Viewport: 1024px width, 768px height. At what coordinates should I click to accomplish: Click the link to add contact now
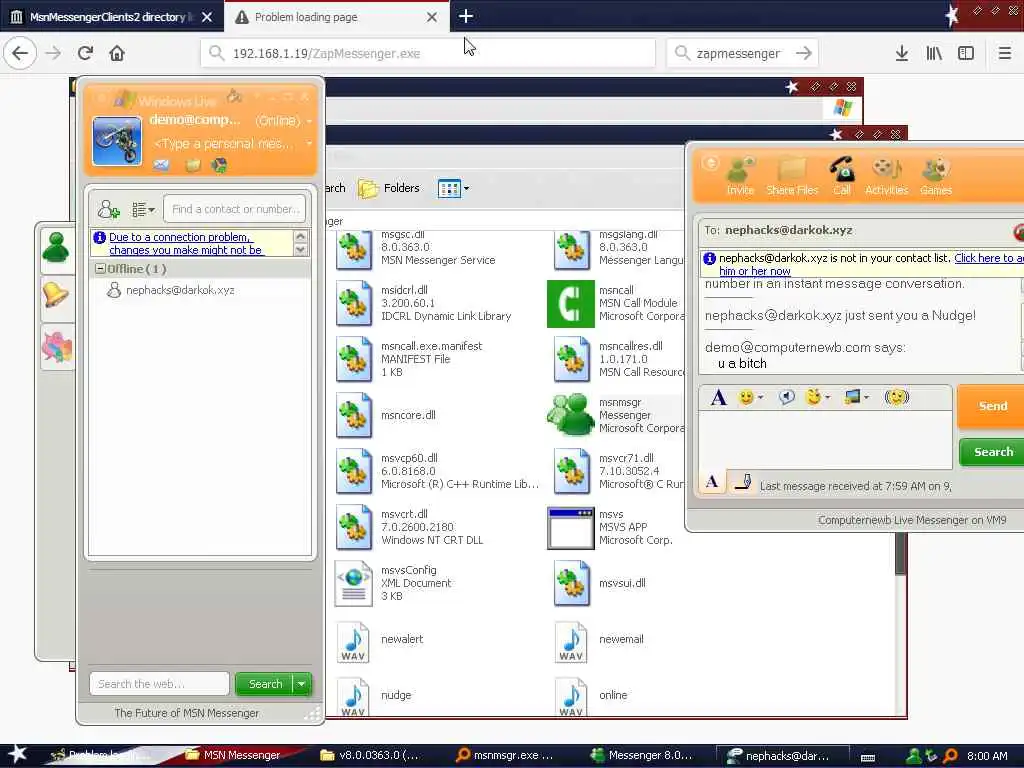point(872,264)
